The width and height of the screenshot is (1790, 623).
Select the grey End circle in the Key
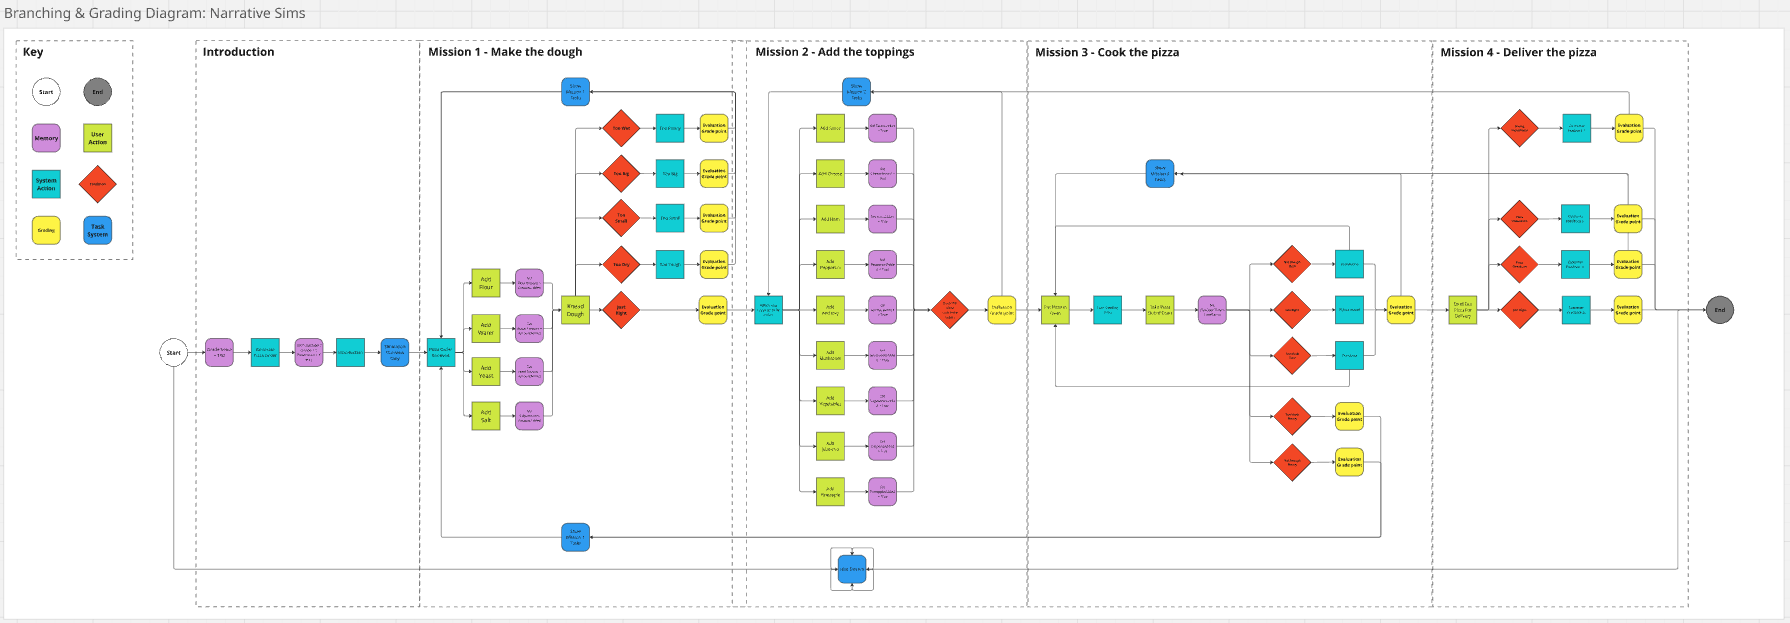[98, 92]
